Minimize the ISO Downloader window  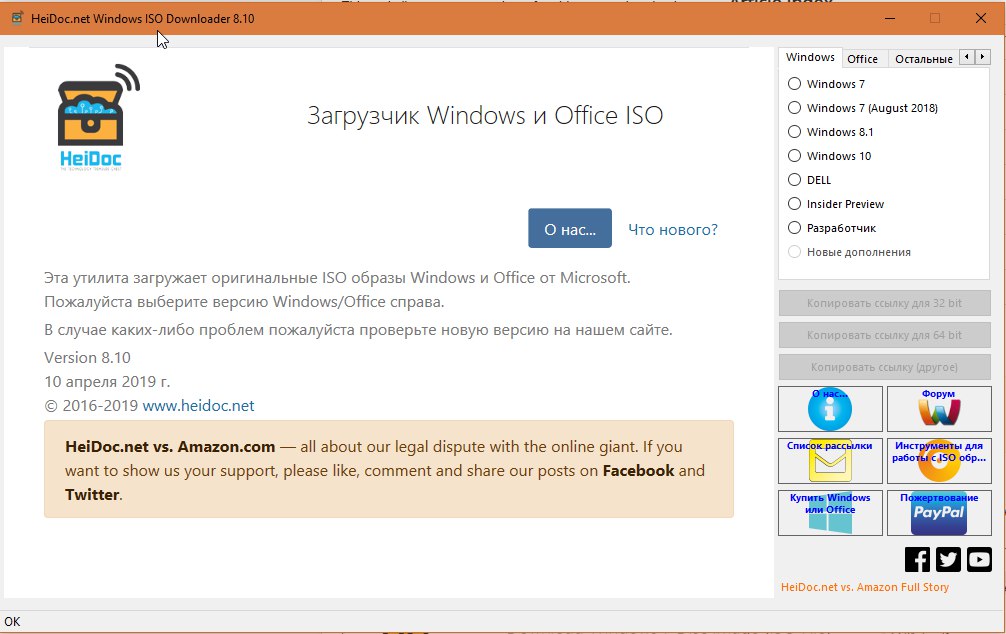[x=890, y=18]
